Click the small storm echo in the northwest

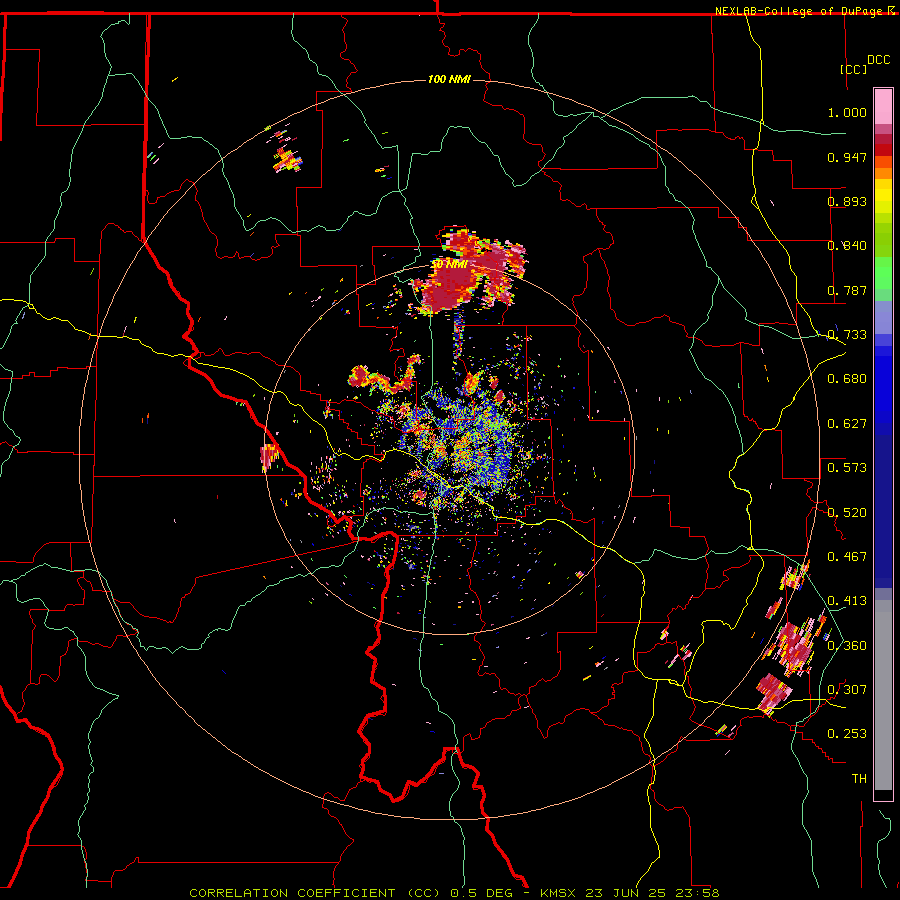286,160
